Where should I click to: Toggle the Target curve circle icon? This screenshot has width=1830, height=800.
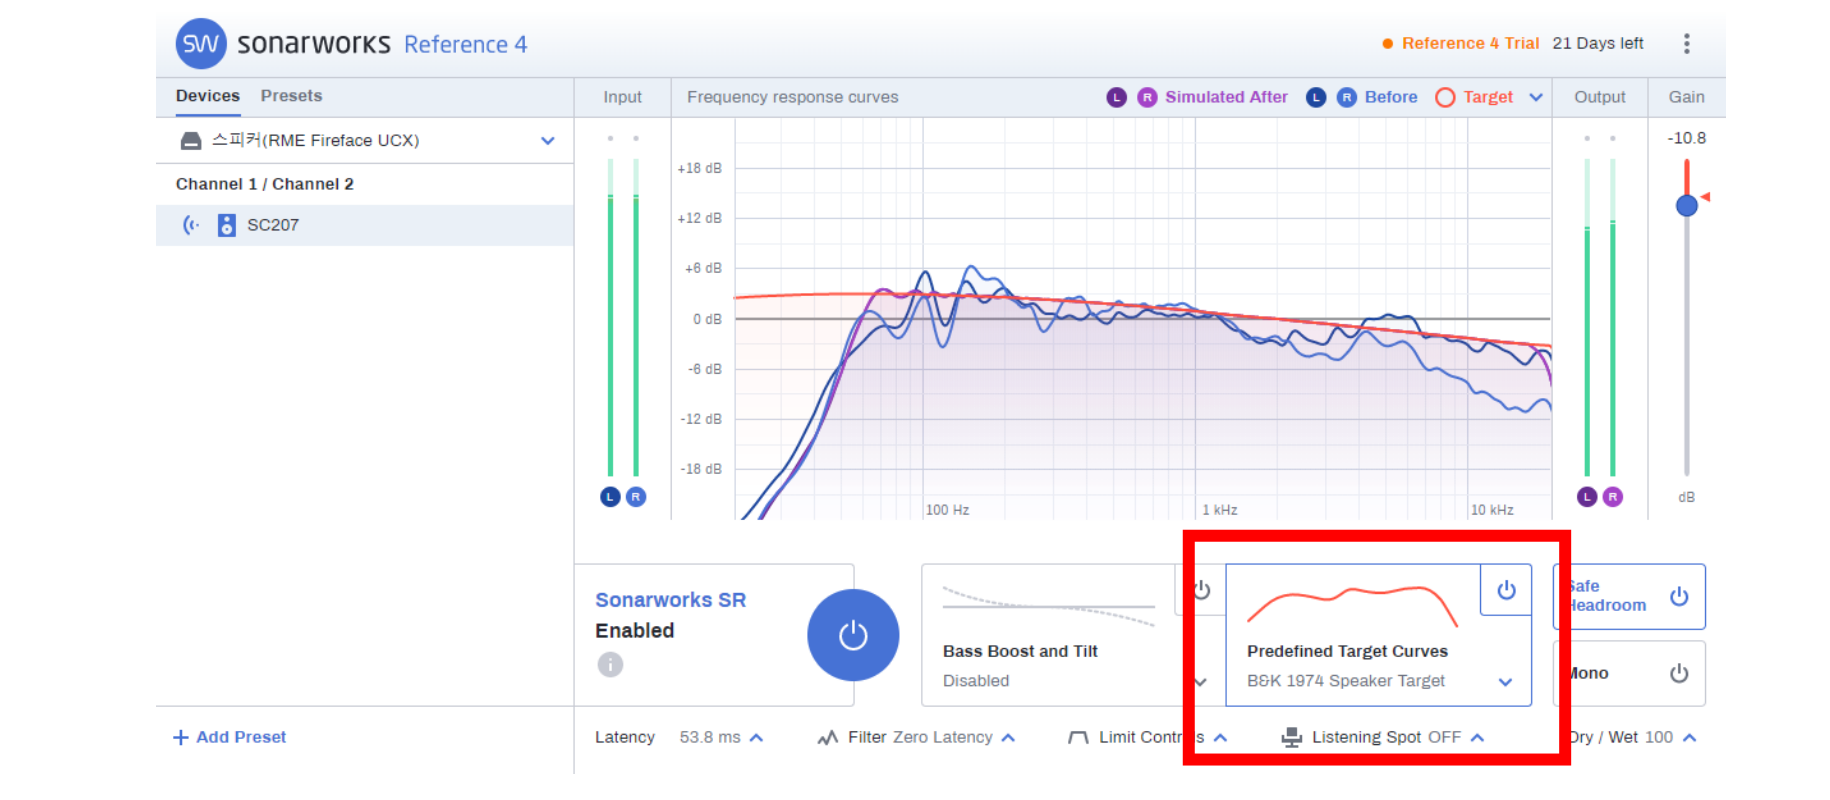click(x=1445, y=97)
